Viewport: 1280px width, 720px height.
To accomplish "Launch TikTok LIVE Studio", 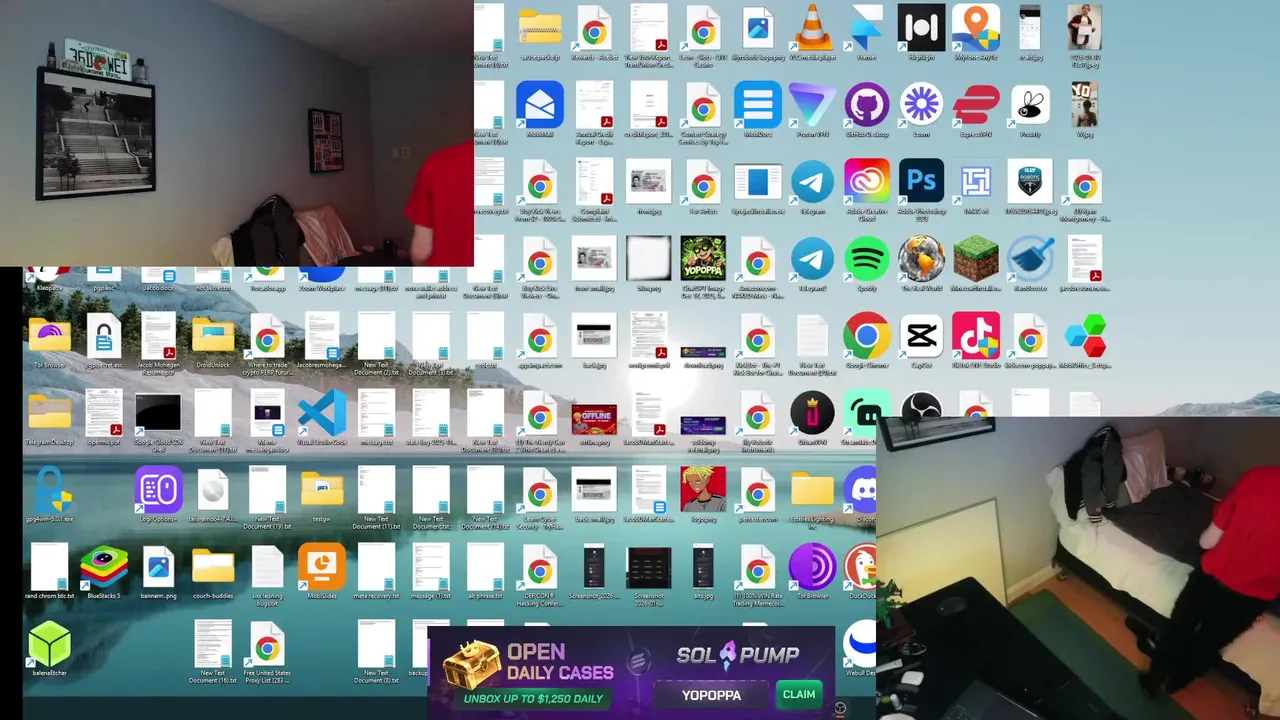I will click(x=976, y=337).
